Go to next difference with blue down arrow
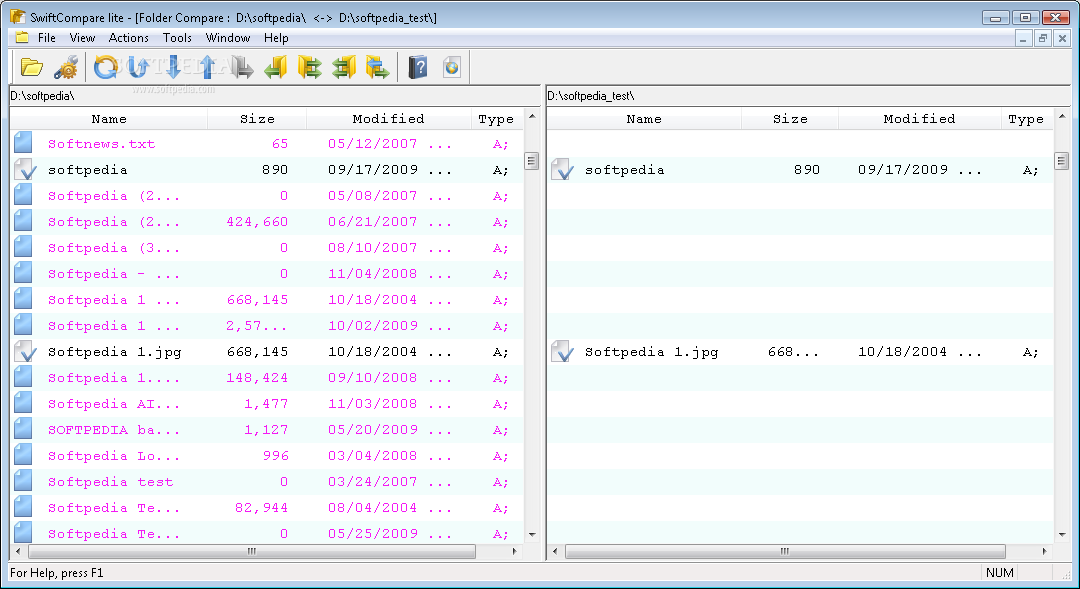1080x589 pixels. tap(174, 68)
